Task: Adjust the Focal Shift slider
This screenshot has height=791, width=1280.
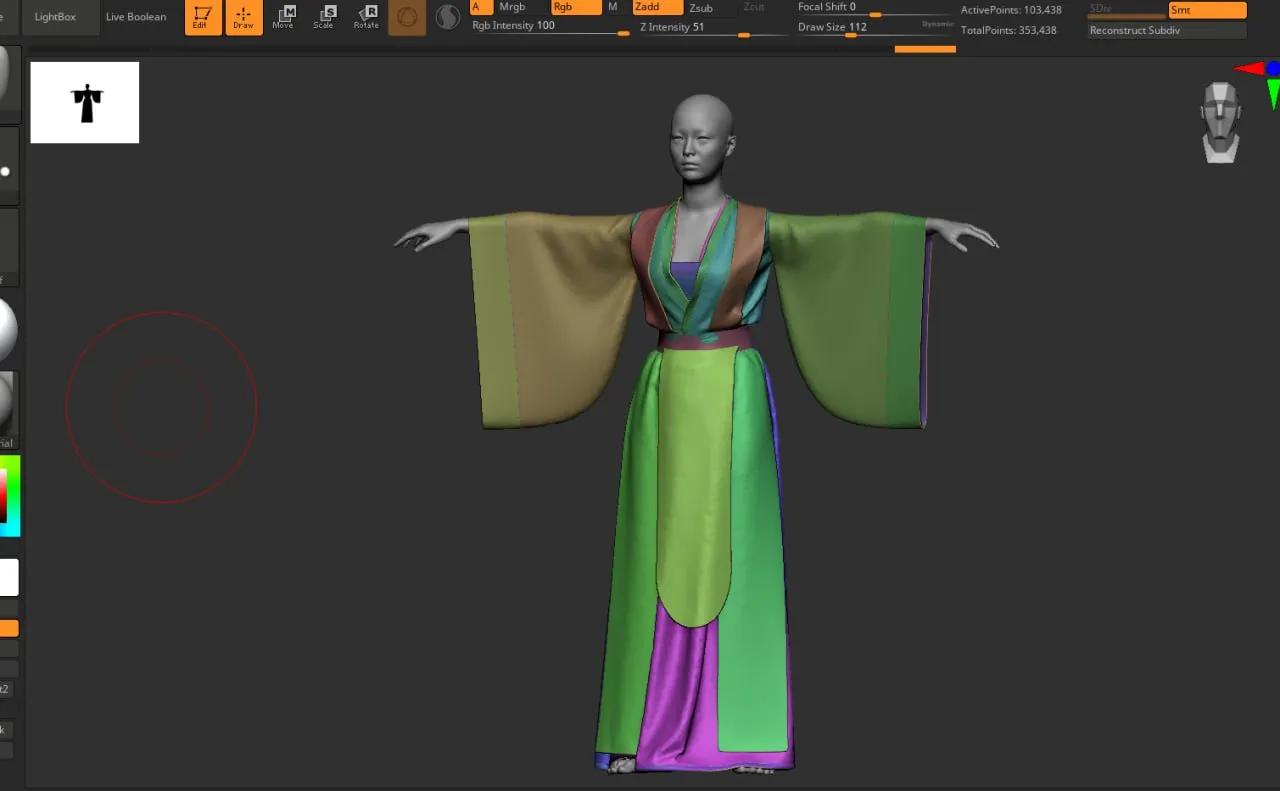Action: click(x=874, y=8)
